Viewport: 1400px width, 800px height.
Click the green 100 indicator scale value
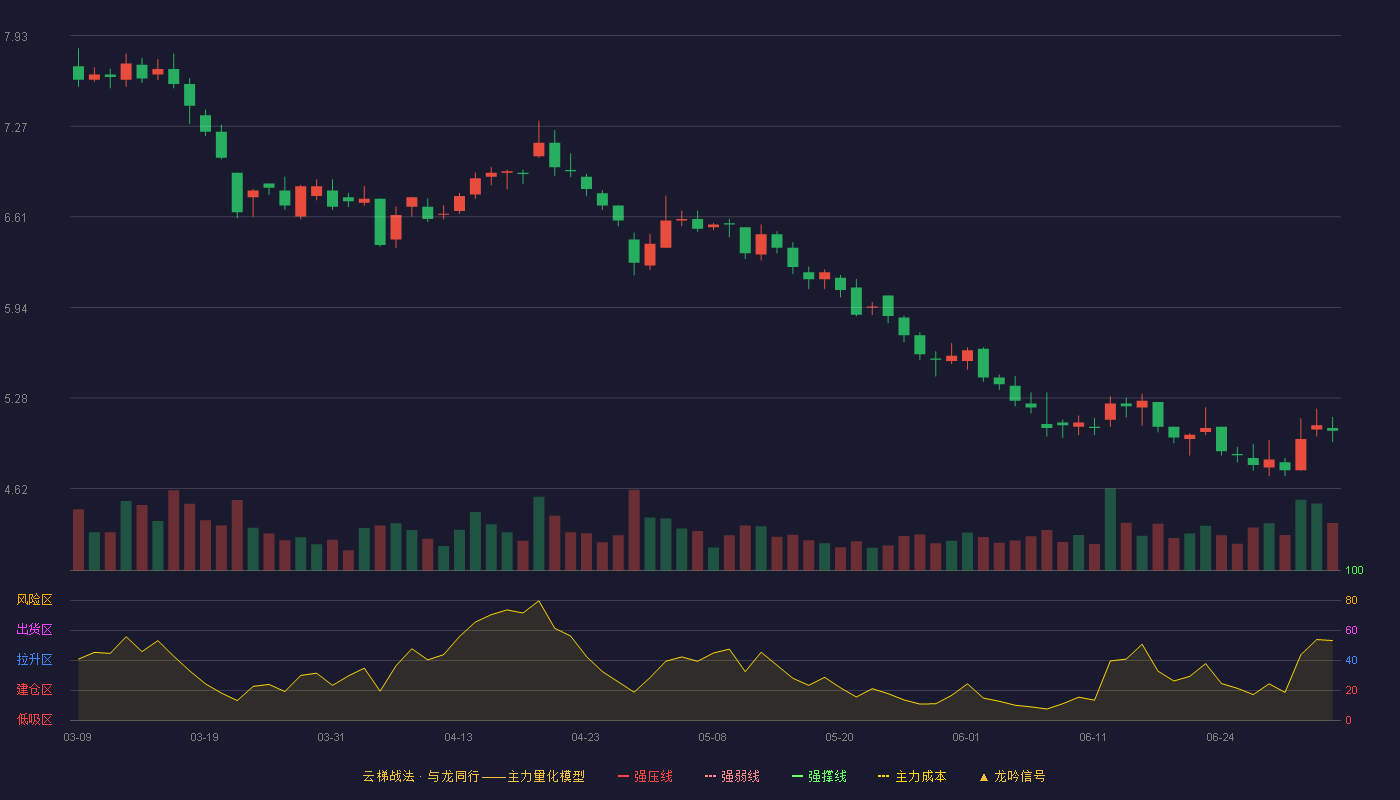(1354, 570)
